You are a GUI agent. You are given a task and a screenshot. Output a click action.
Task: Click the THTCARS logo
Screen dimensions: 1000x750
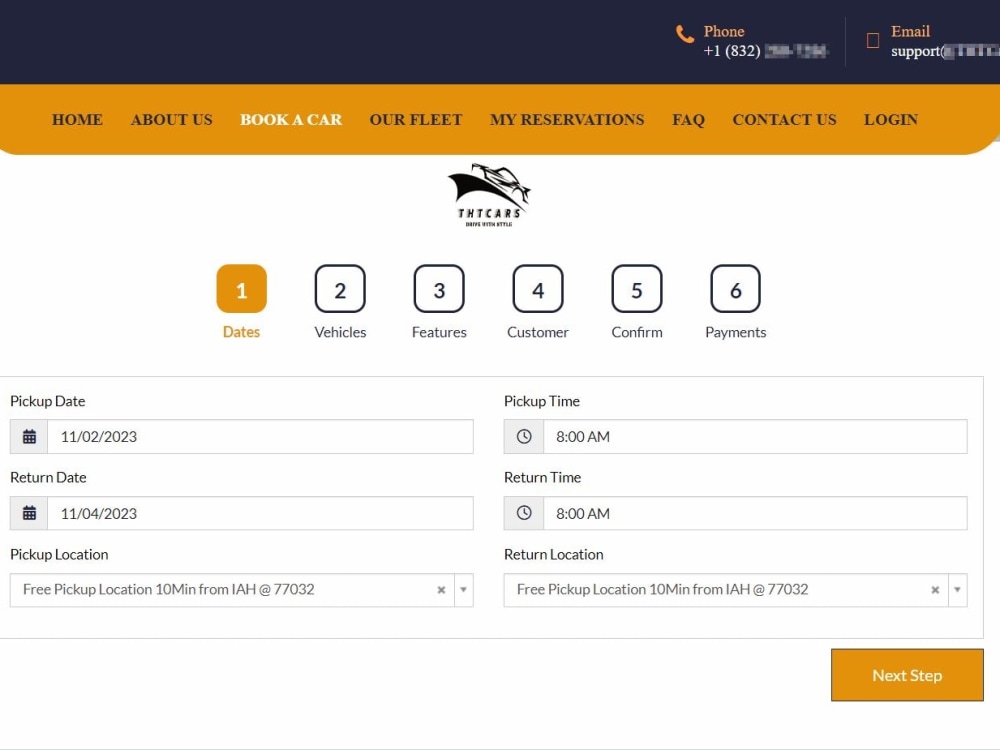point(489,195)
